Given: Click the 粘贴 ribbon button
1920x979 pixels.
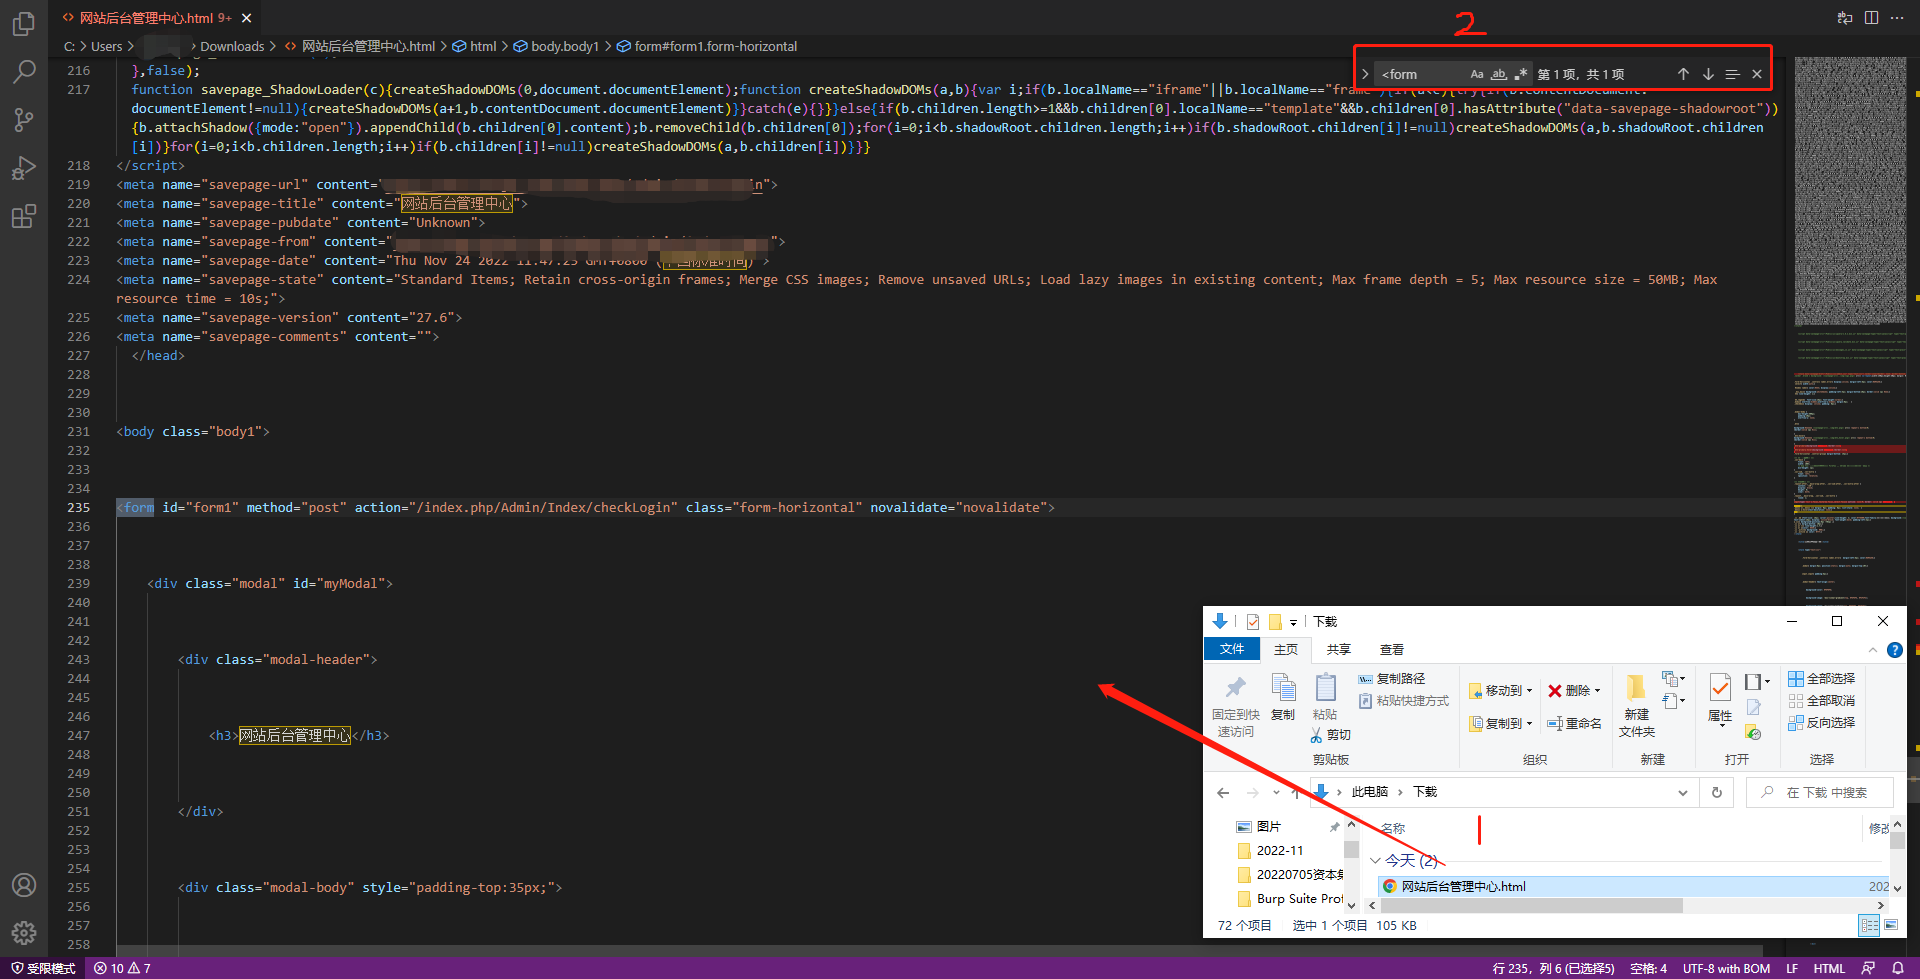Looking at the screenshot, I should pyautogui.click(x=1325, y=697).
